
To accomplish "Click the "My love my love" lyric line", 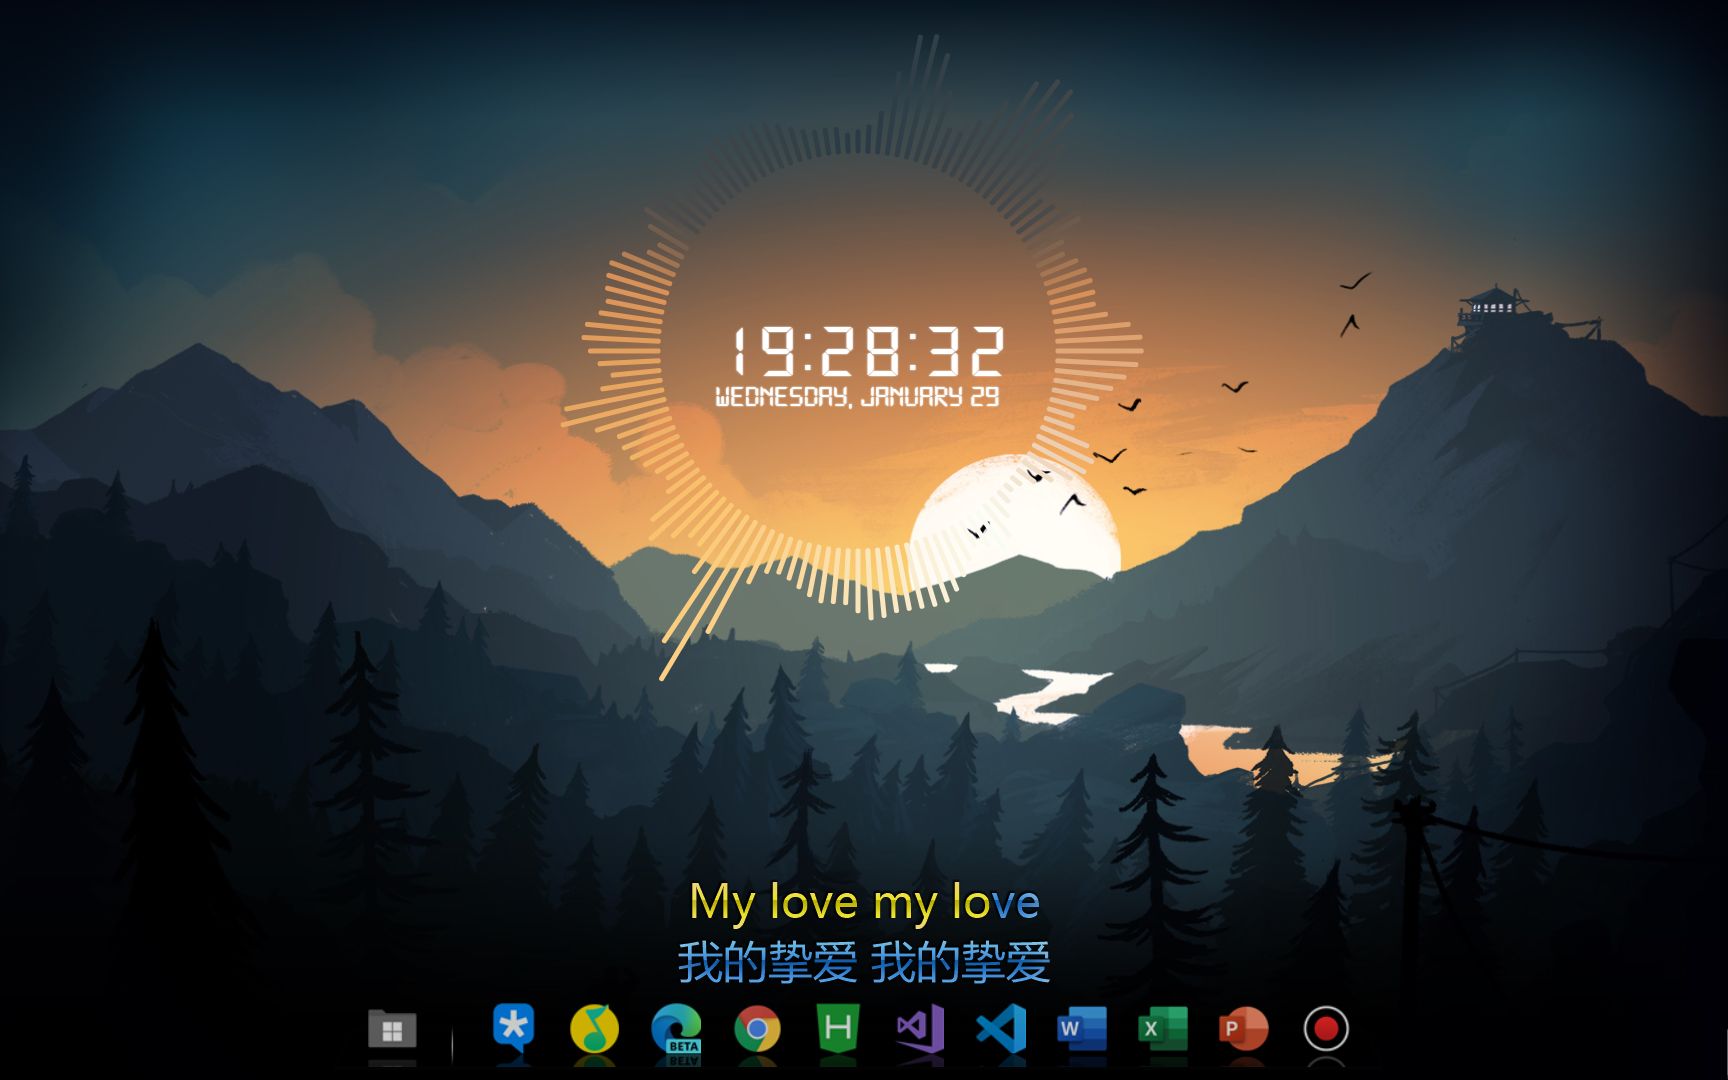I will point(864,902).
